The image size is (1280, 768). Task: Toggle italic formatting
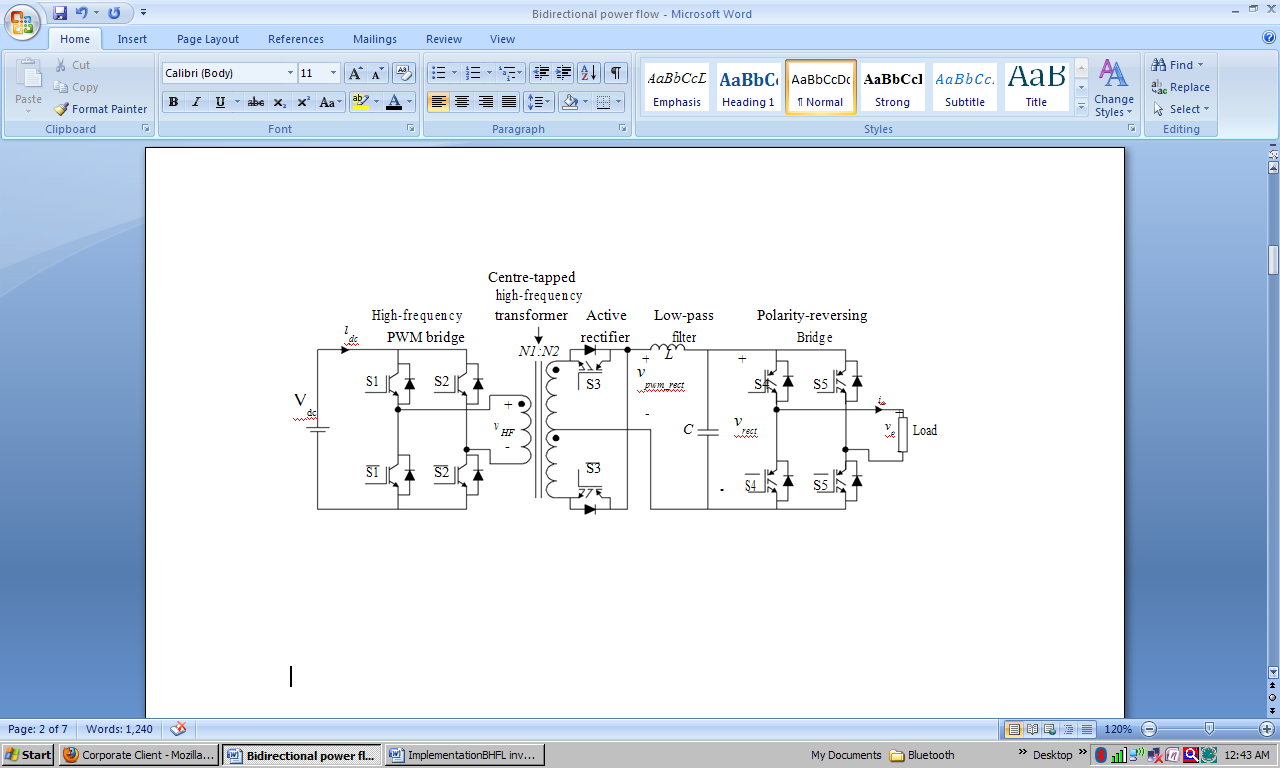(x=196, y=102)
